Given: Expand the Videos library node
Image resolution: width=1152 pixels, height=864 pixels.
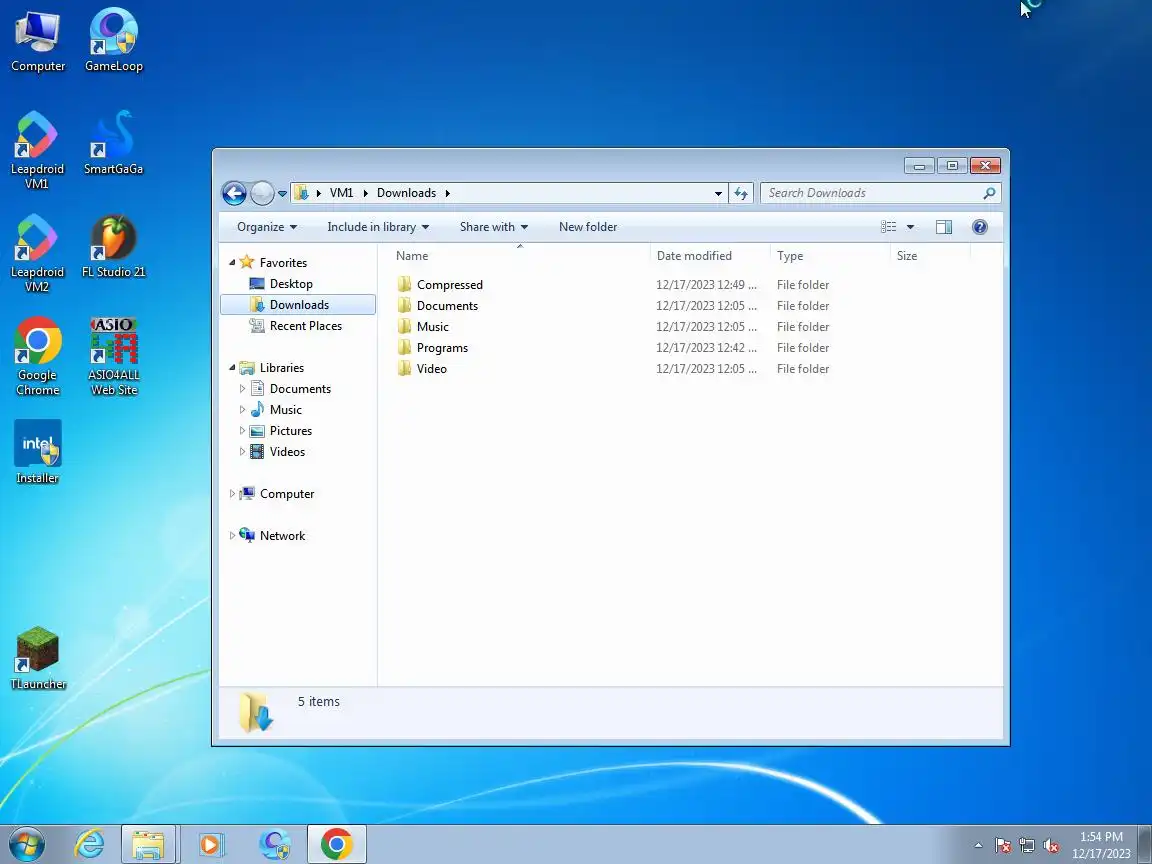Looking at the screenshot, I should [x=242, y=452].
